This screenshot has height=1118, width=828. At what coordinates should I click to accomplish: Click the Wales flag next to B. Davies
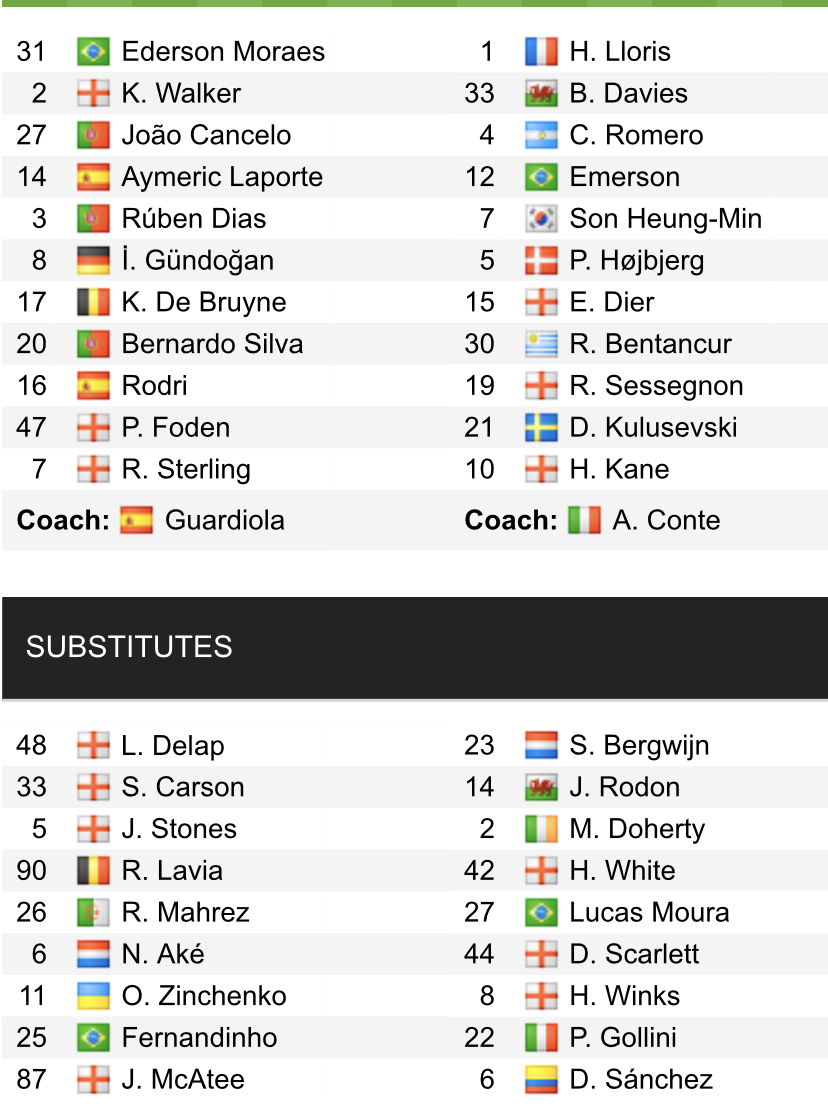[541, 93]
